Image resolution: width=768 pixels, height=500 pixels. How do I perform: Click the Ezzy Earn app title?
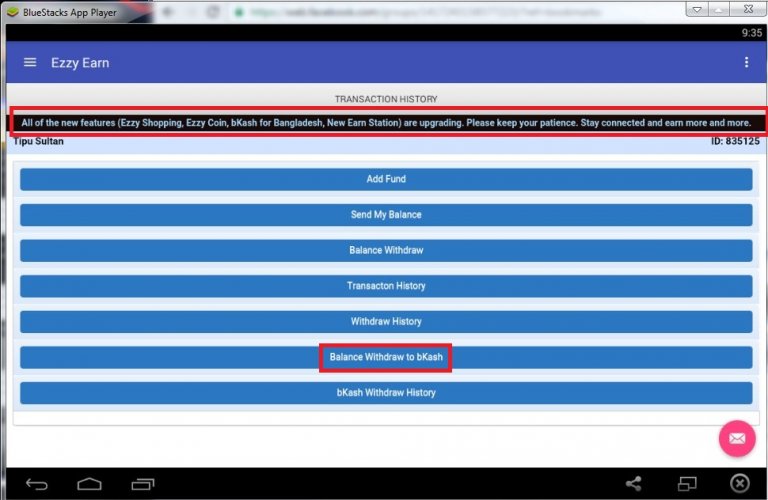pos(80,63)
